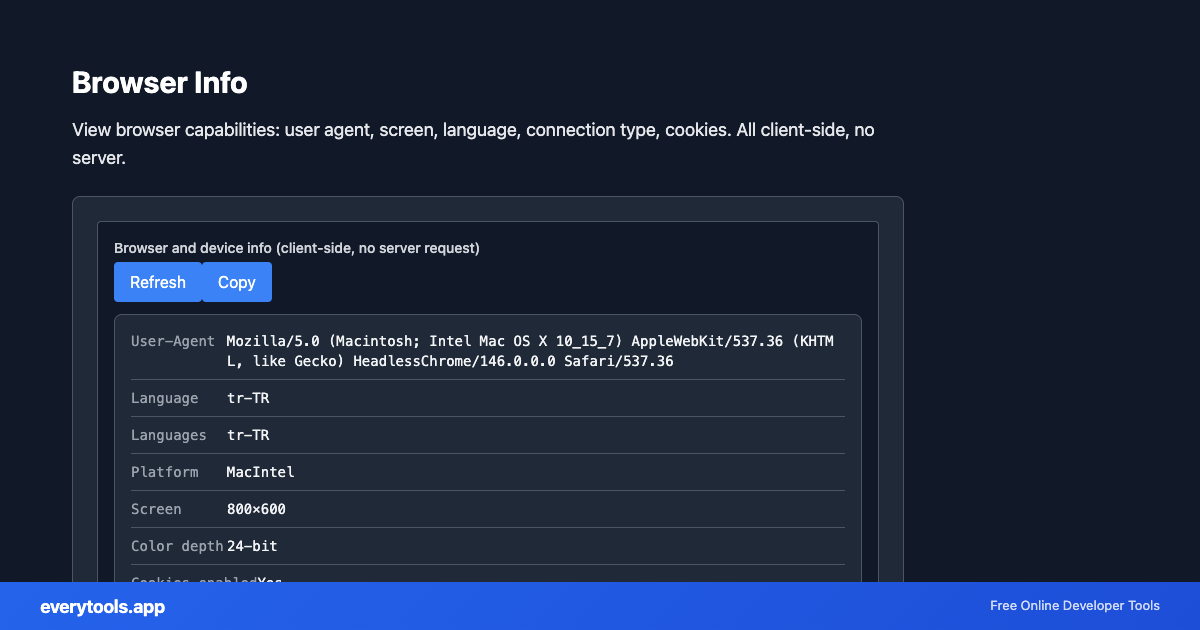Click the User-Agent label
Screen dimensions: 1200x630
(x=172, y=341)
